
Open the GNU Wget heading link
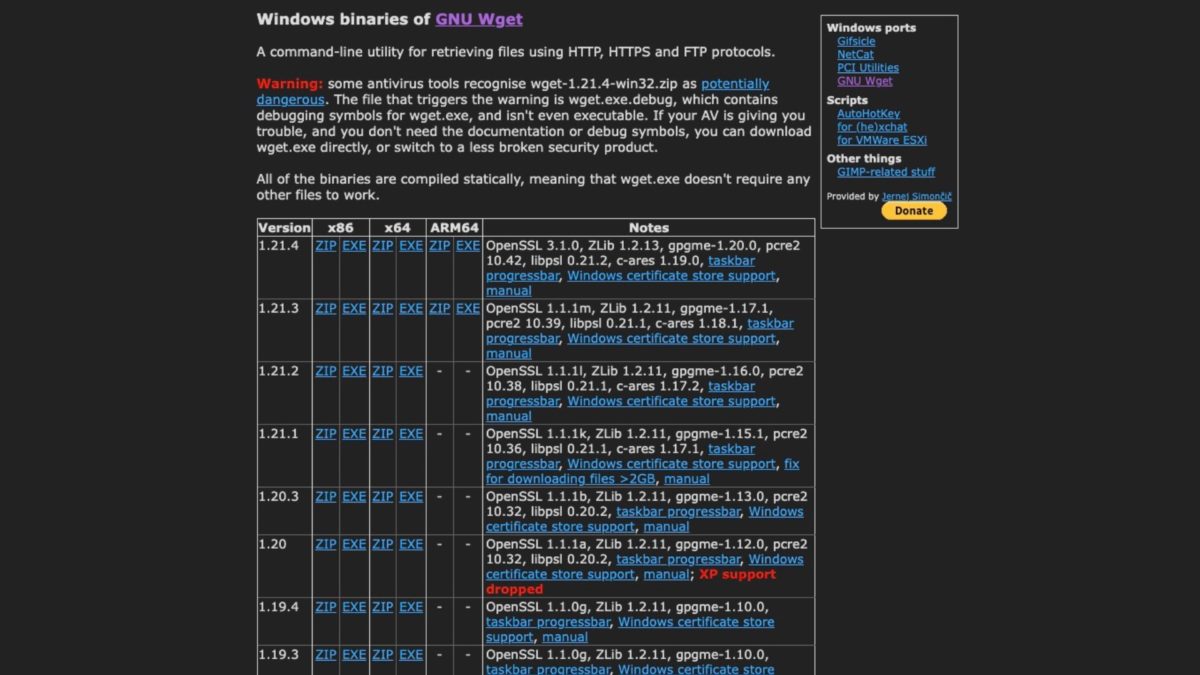(478, 19)
